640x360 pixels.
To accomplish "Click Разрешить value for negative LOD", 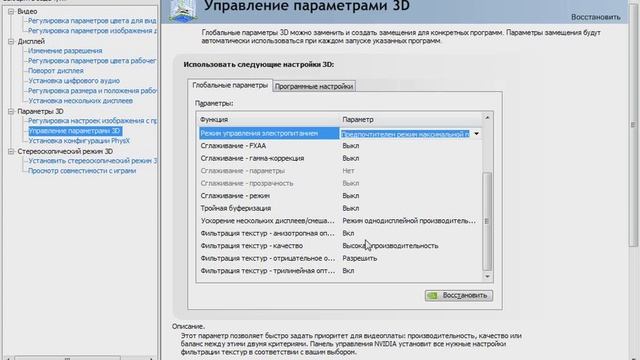I will 360,258.
